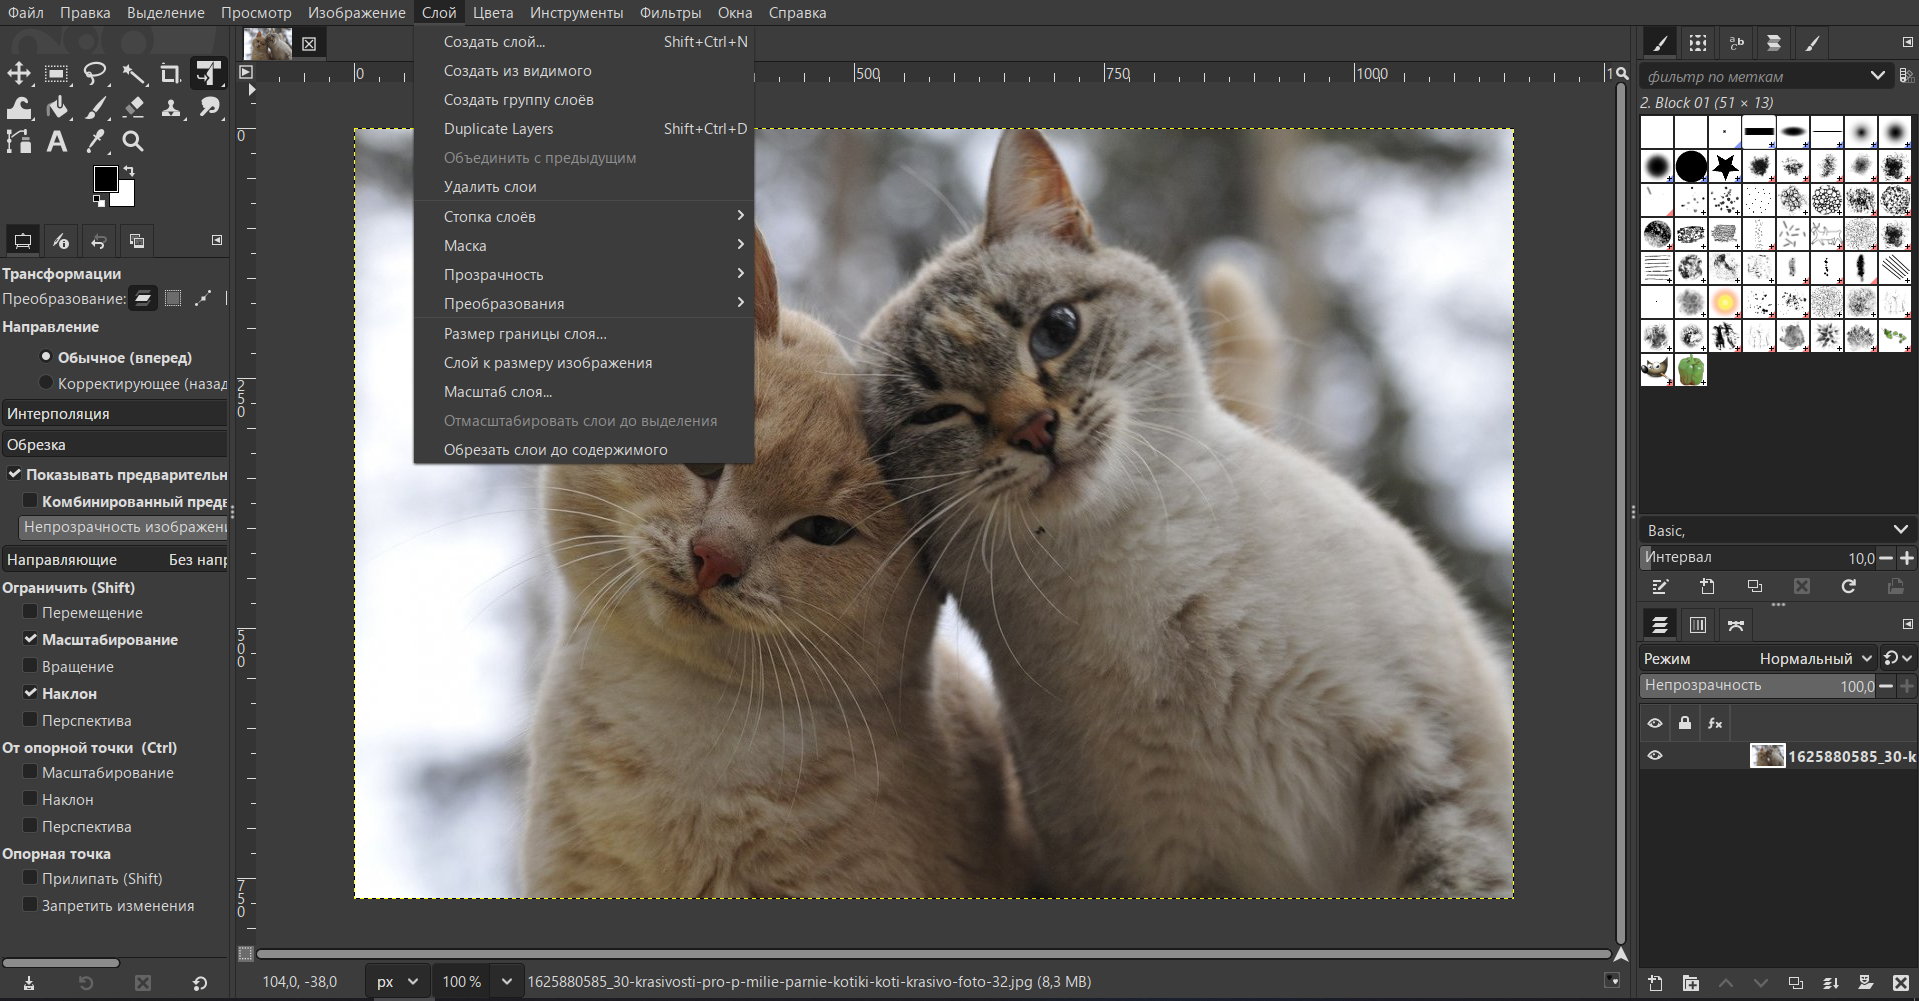Click Масштаб слоя… menu entry
This screenshot has height=1001, width=1919.
498,392
